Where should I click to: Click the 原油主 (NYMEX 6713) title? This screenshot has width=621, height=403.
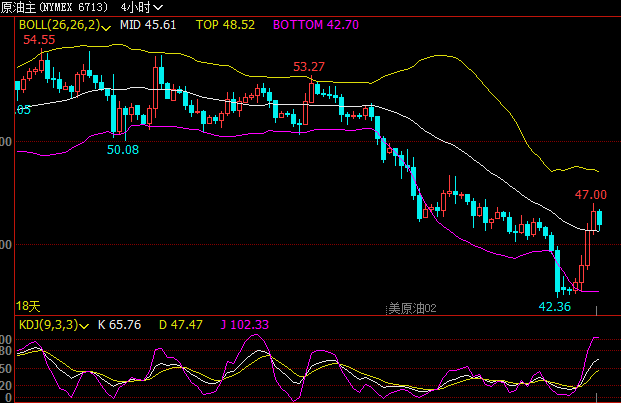[x=54, y=7]
